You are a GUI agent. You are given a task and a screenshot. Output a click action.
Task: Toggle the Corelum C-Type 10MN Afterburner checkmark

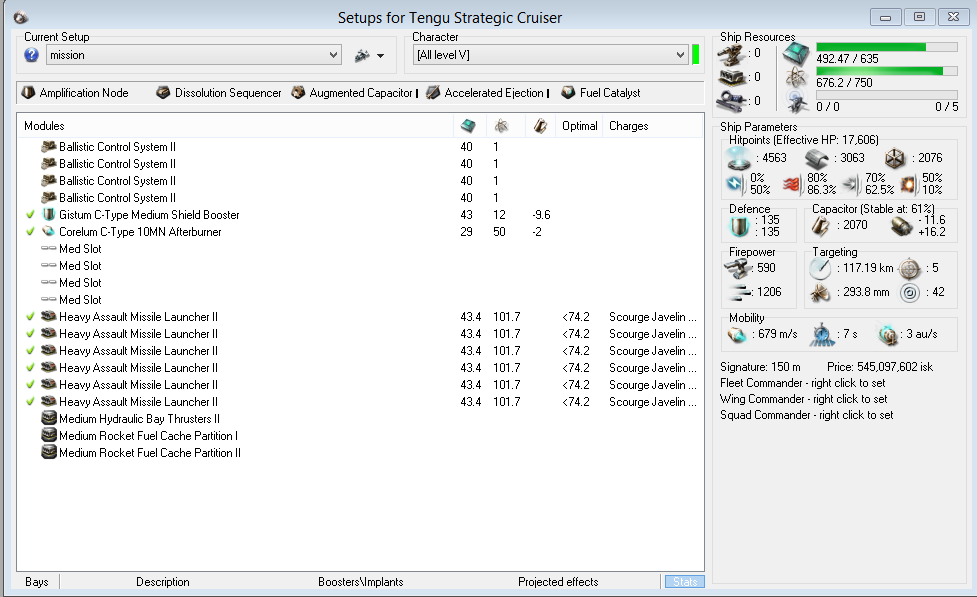tap(30, 232)
